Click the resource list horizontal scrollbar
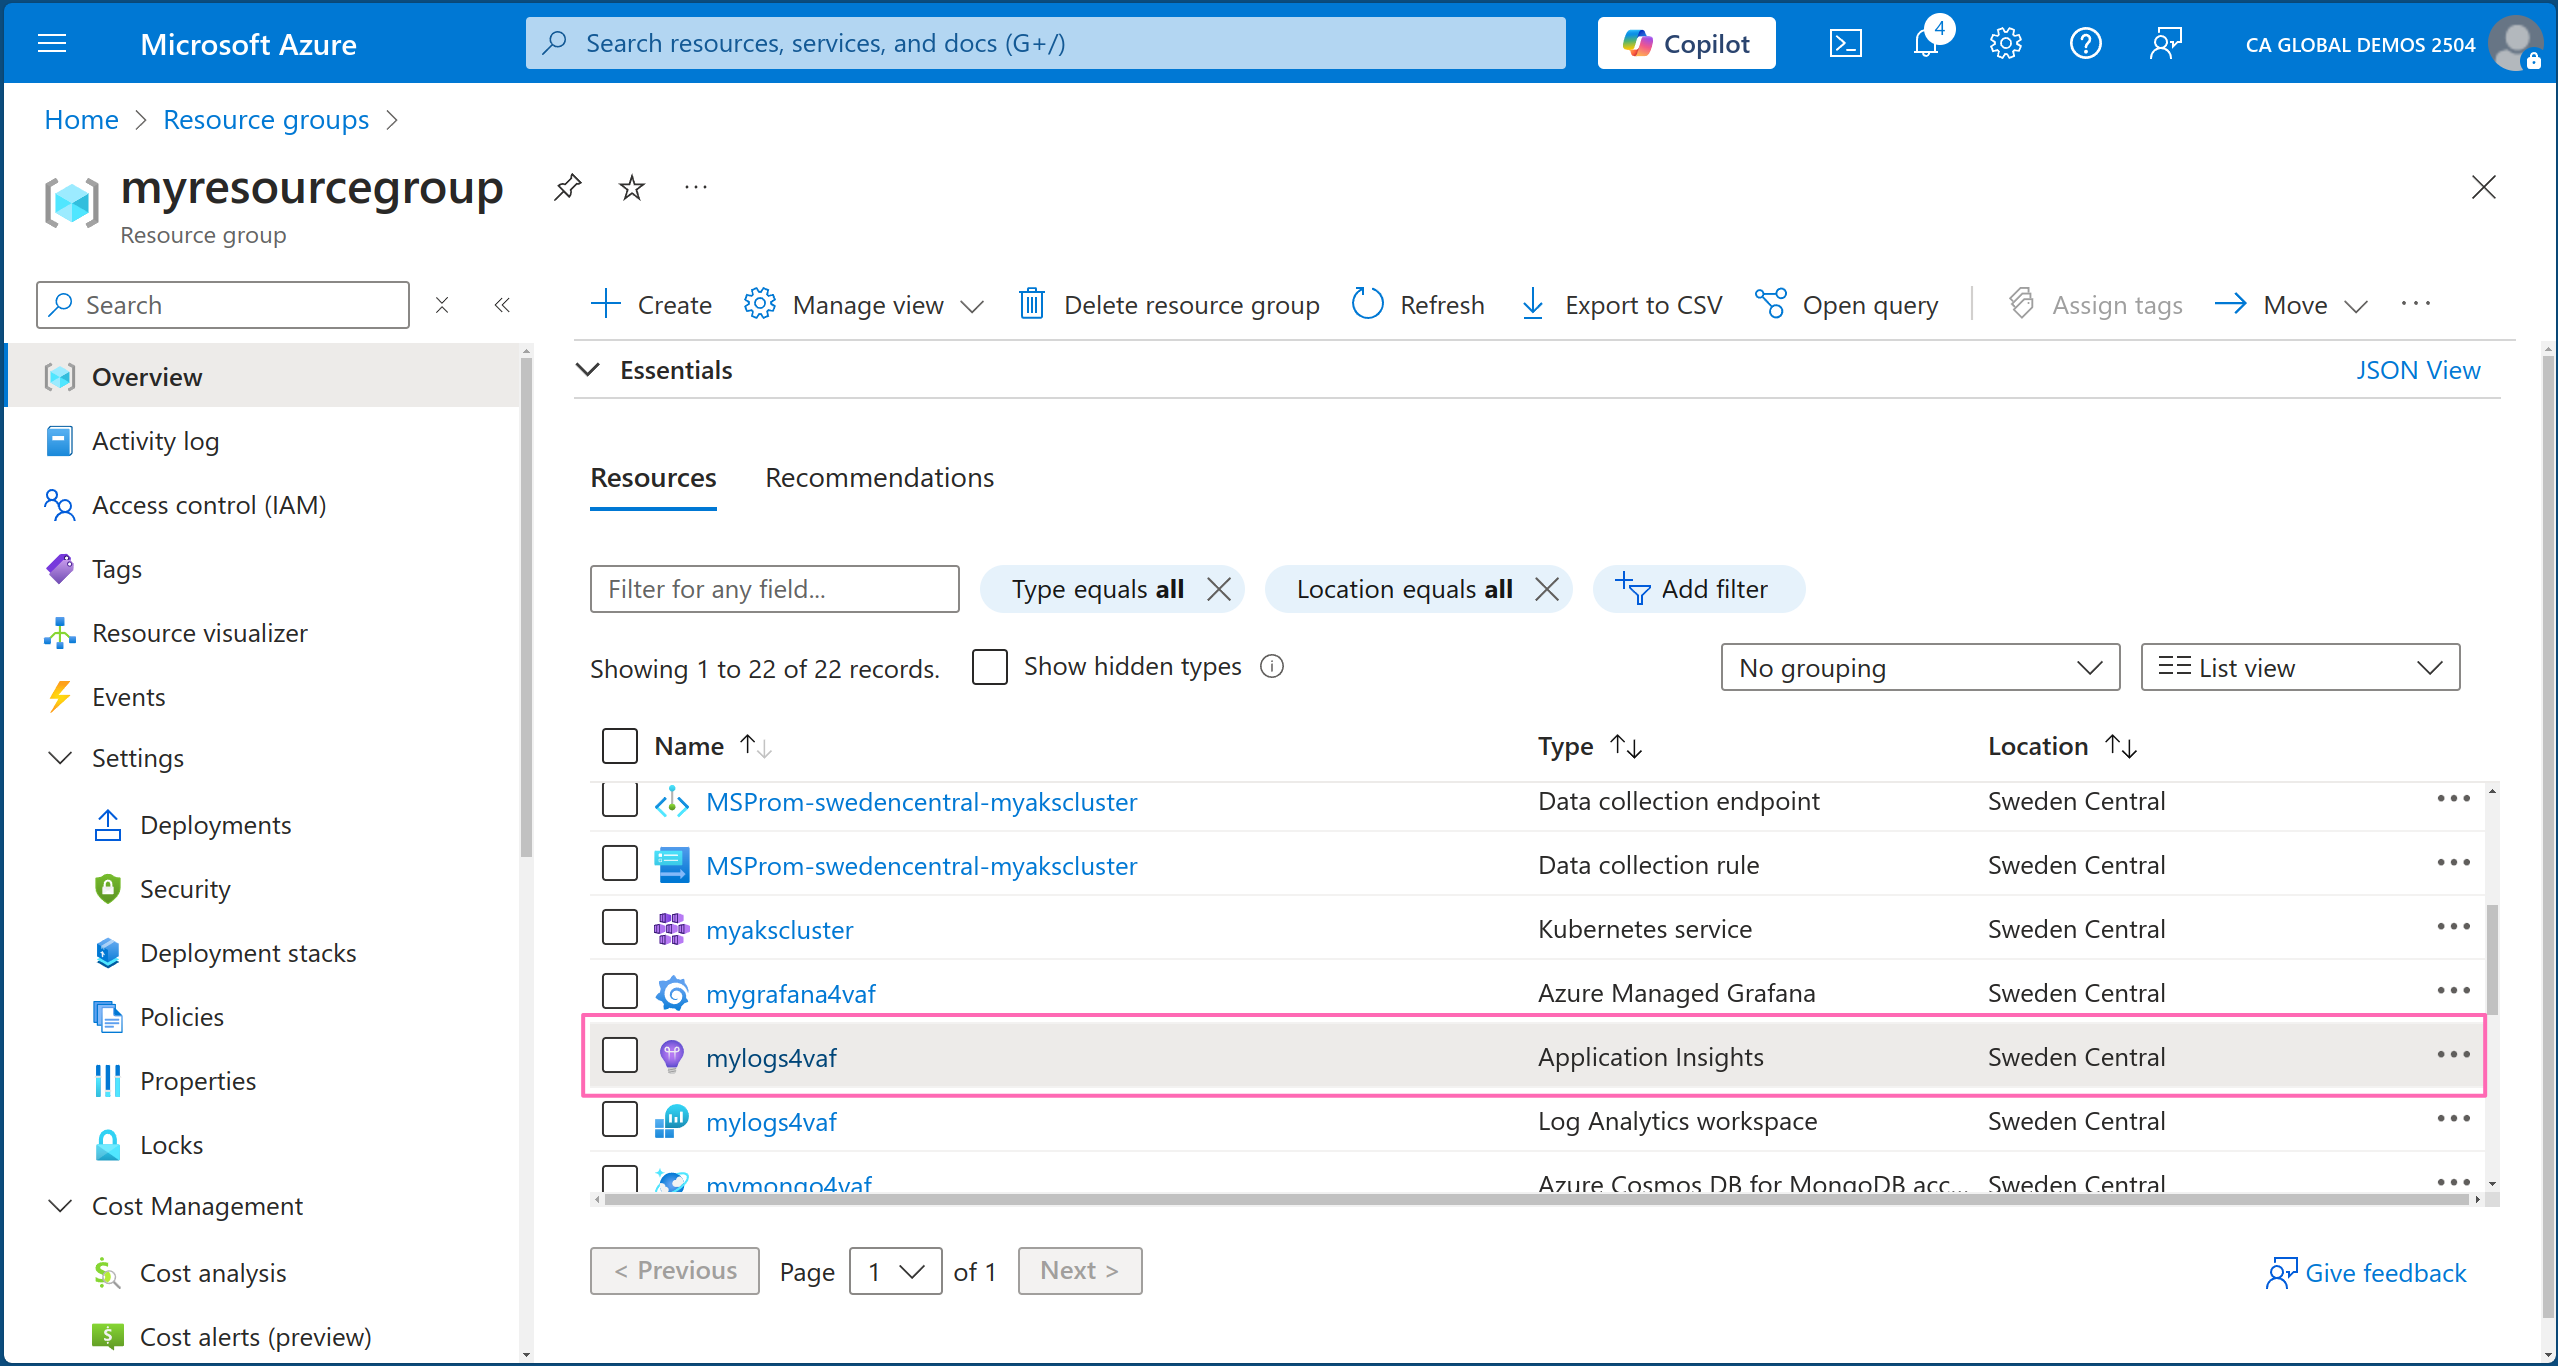The width and height of the screenshot is (2558, 1366). click(1535, 1199)
